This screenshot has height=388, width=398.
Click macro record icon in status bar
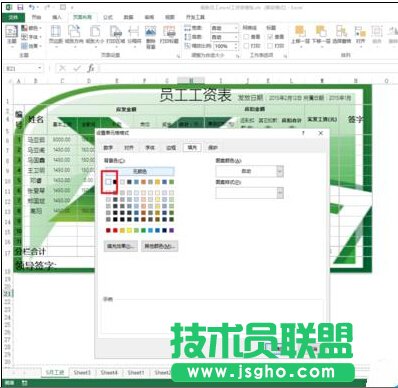25,383
